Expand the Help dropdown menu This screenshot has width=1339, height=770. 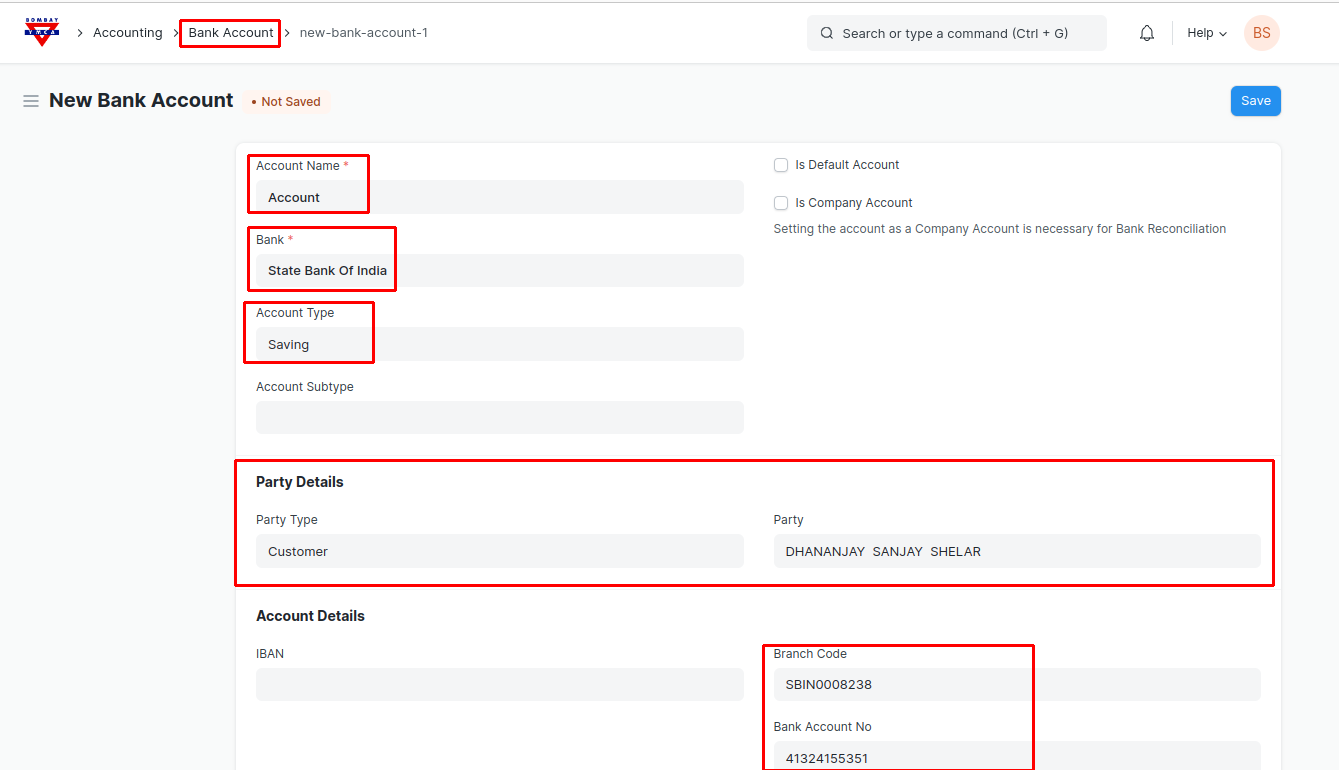click(1206, 33)
